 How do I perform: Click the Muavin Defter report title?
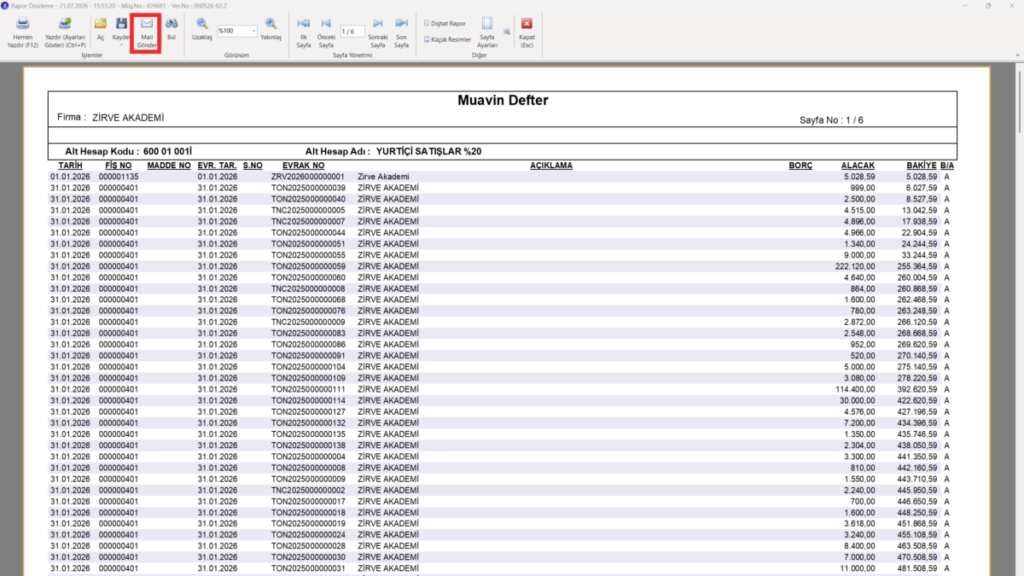[503, 101]
